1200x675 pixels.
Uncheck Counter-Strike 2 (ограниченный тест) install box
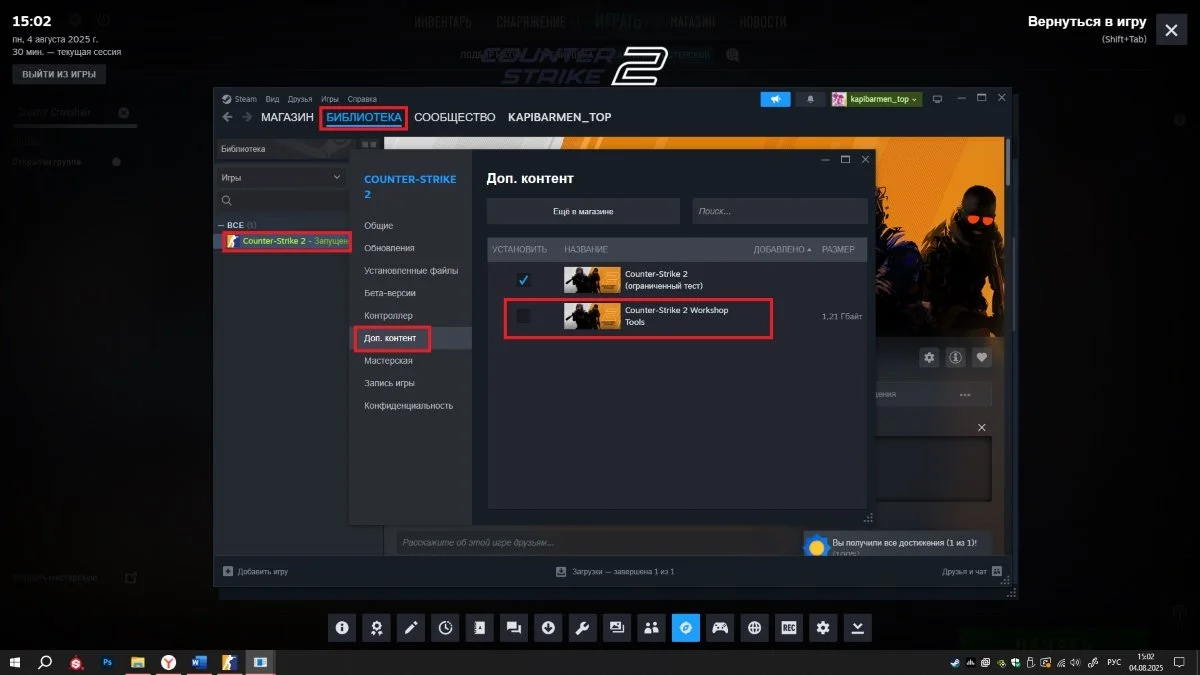523,279
